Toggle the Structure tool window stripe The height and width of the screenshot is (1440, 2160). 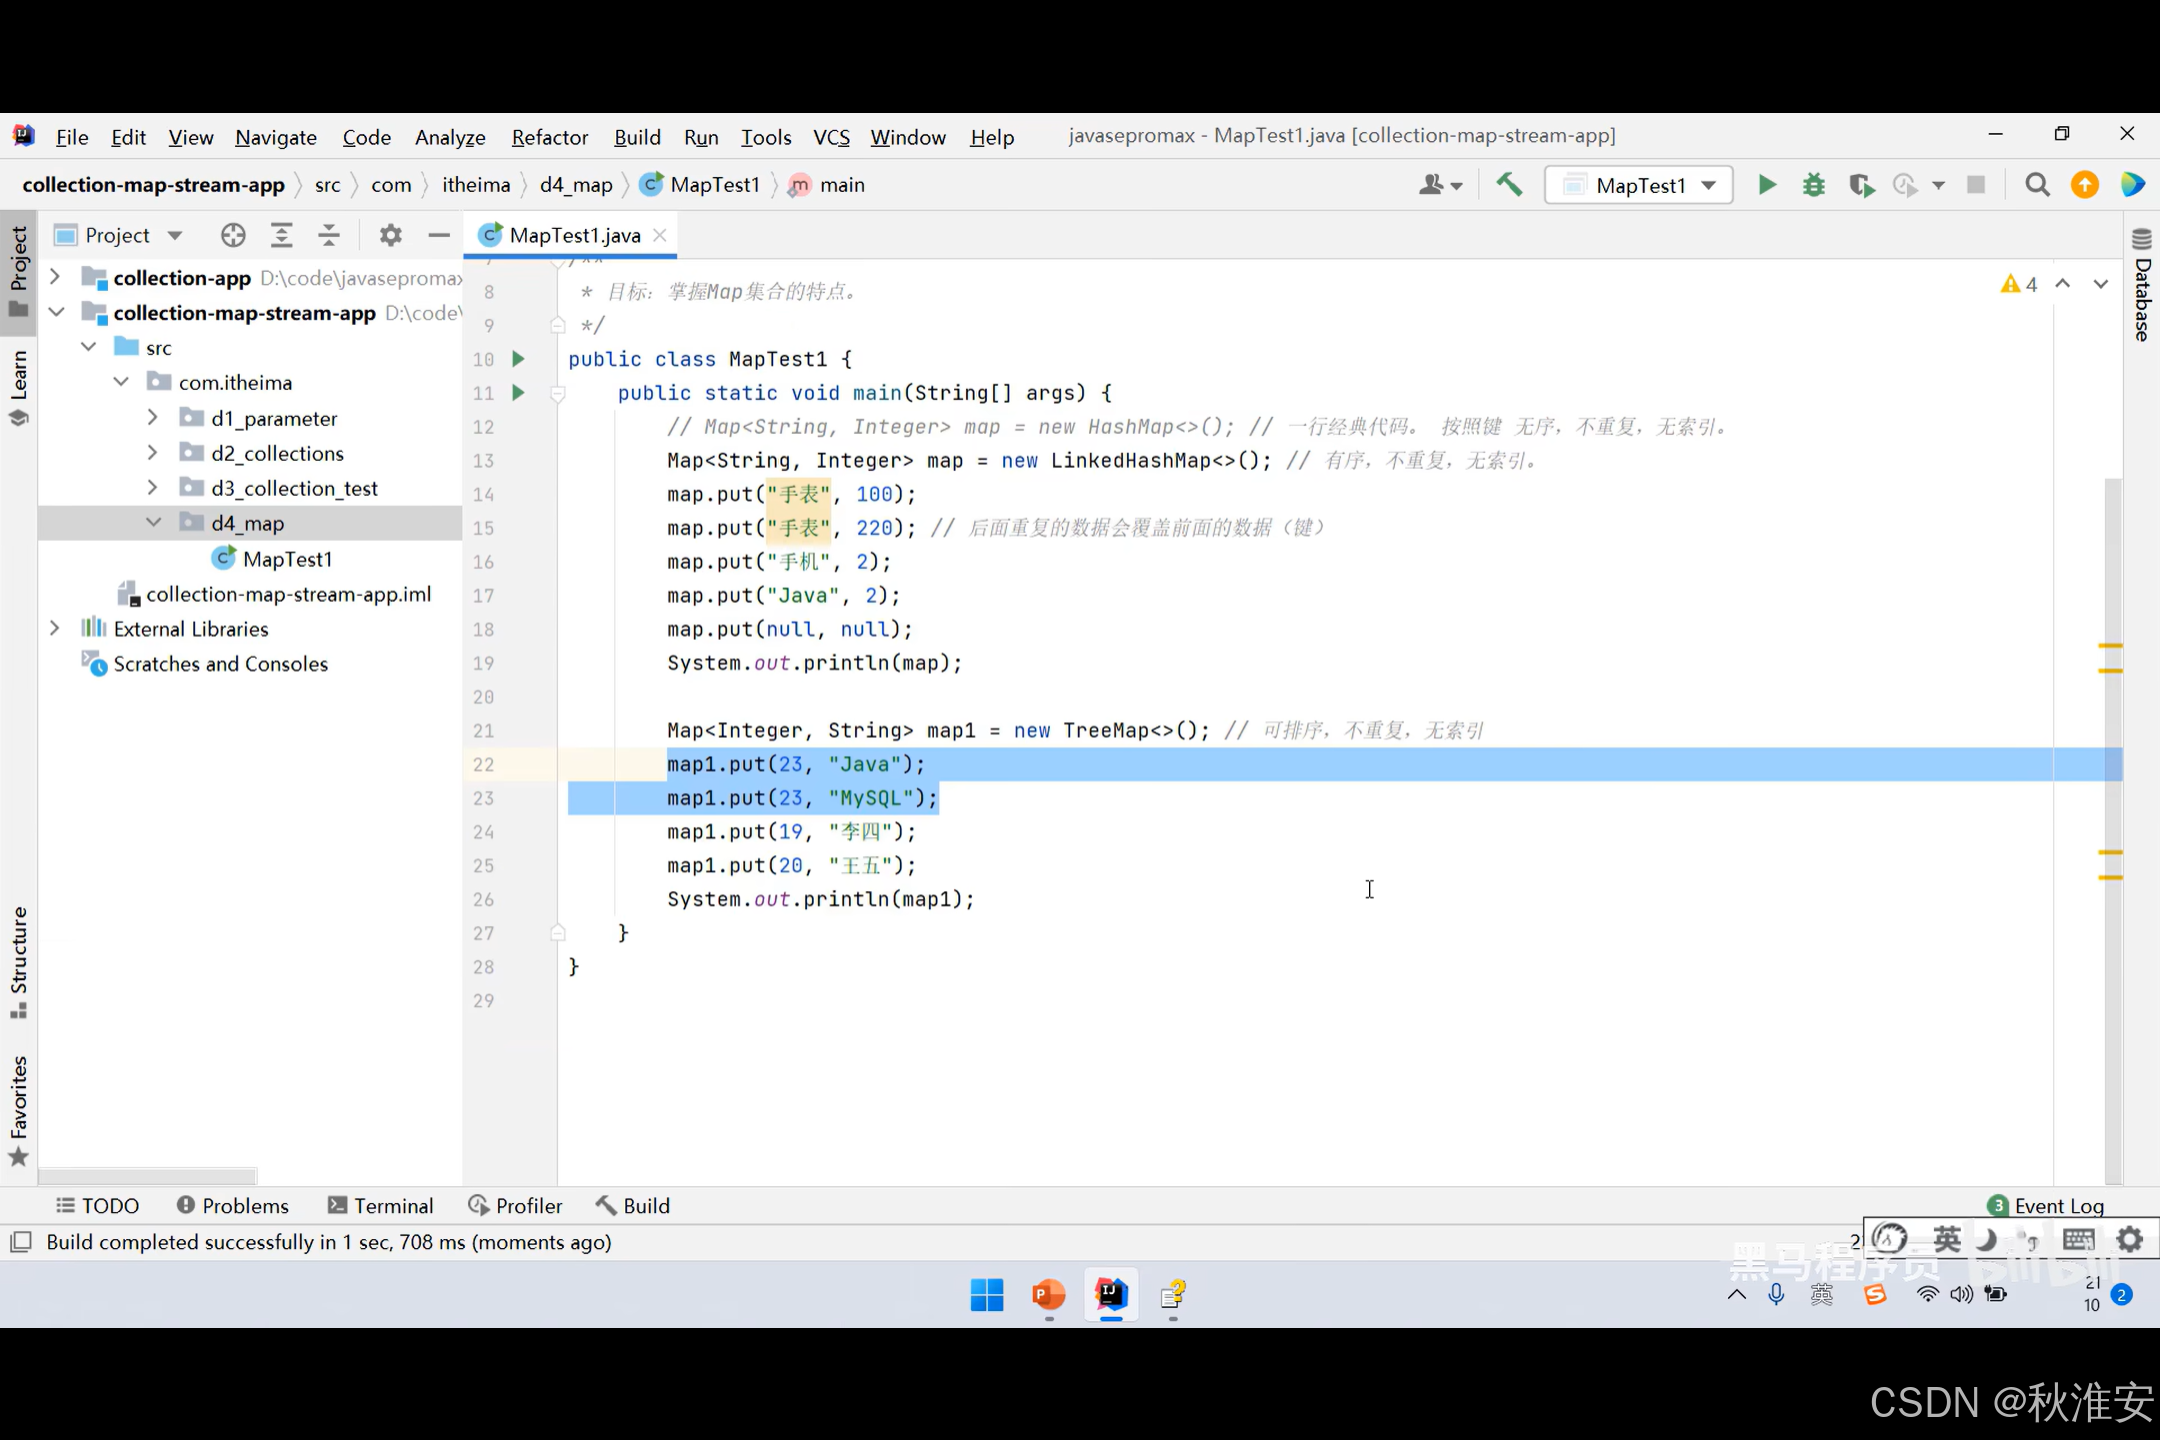point(18,960)
